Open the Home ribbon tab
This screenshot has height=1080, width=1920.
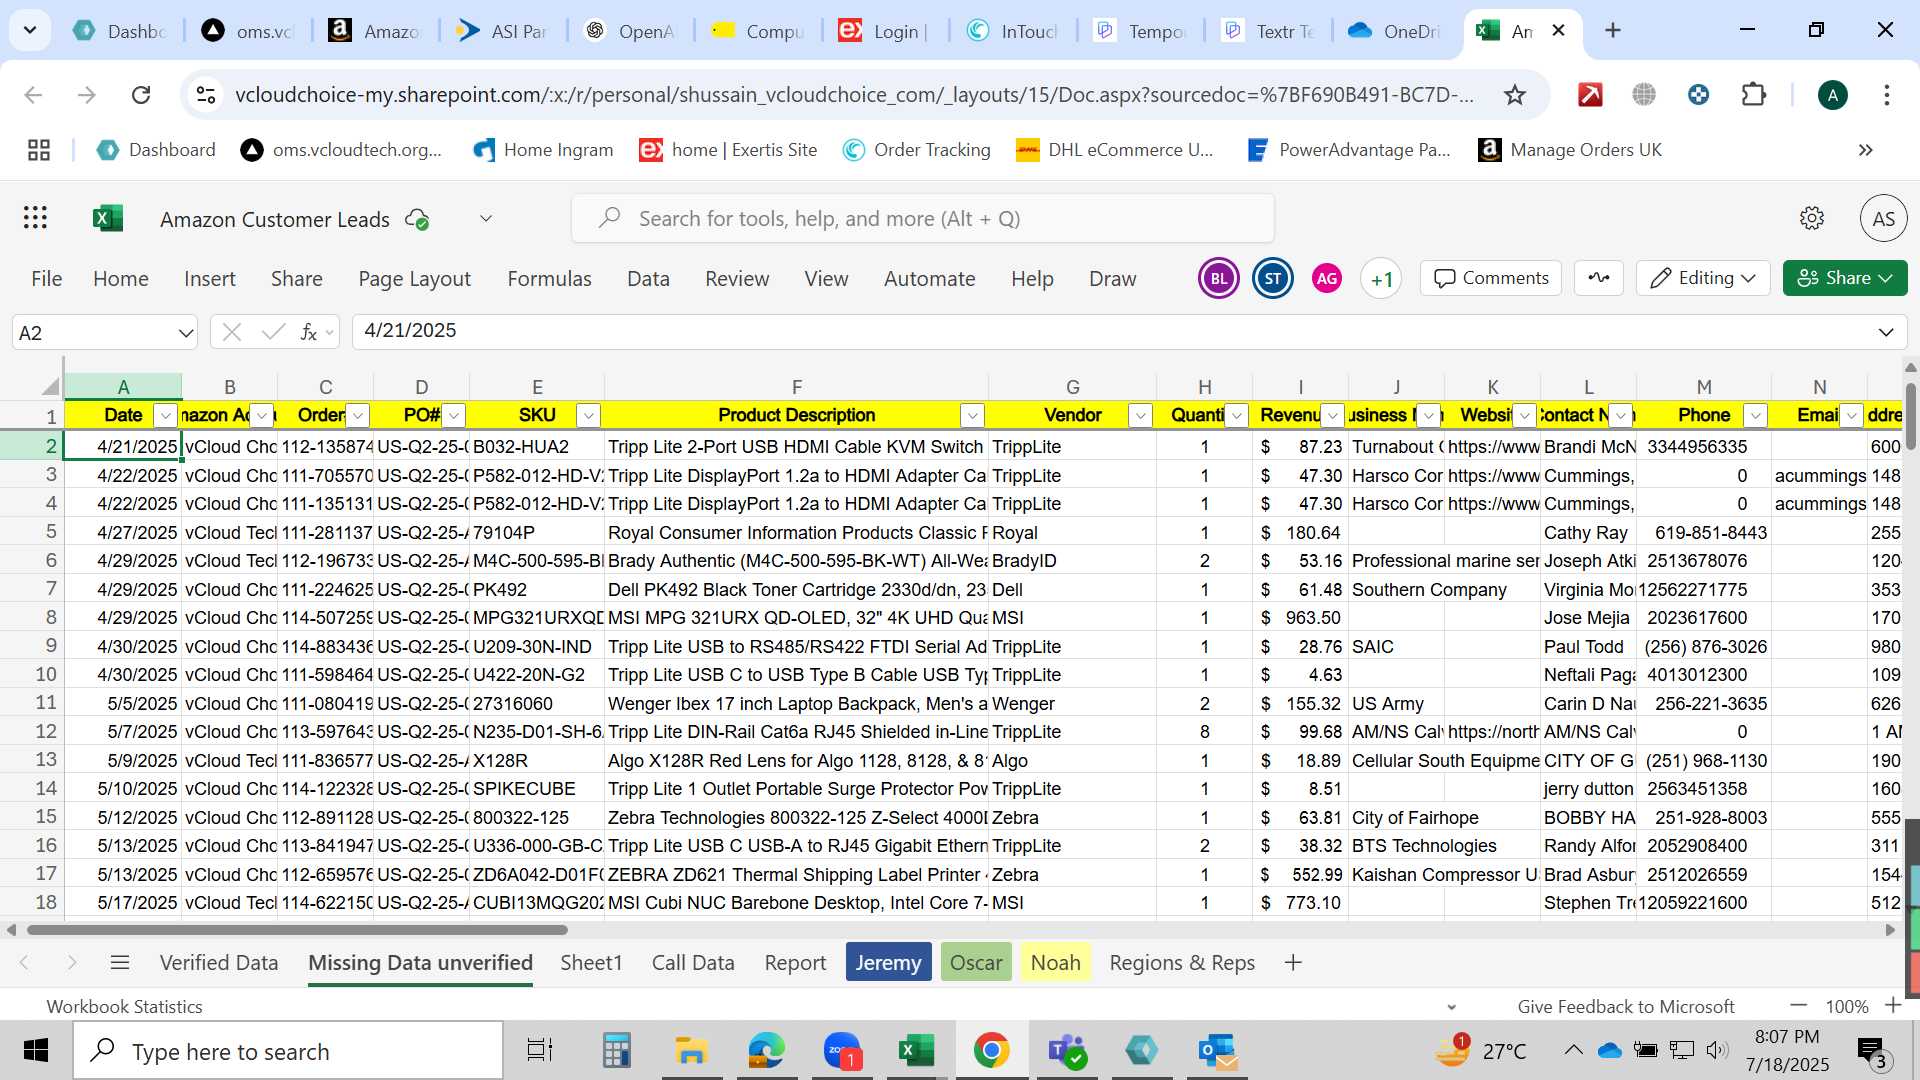coord(121,279)
